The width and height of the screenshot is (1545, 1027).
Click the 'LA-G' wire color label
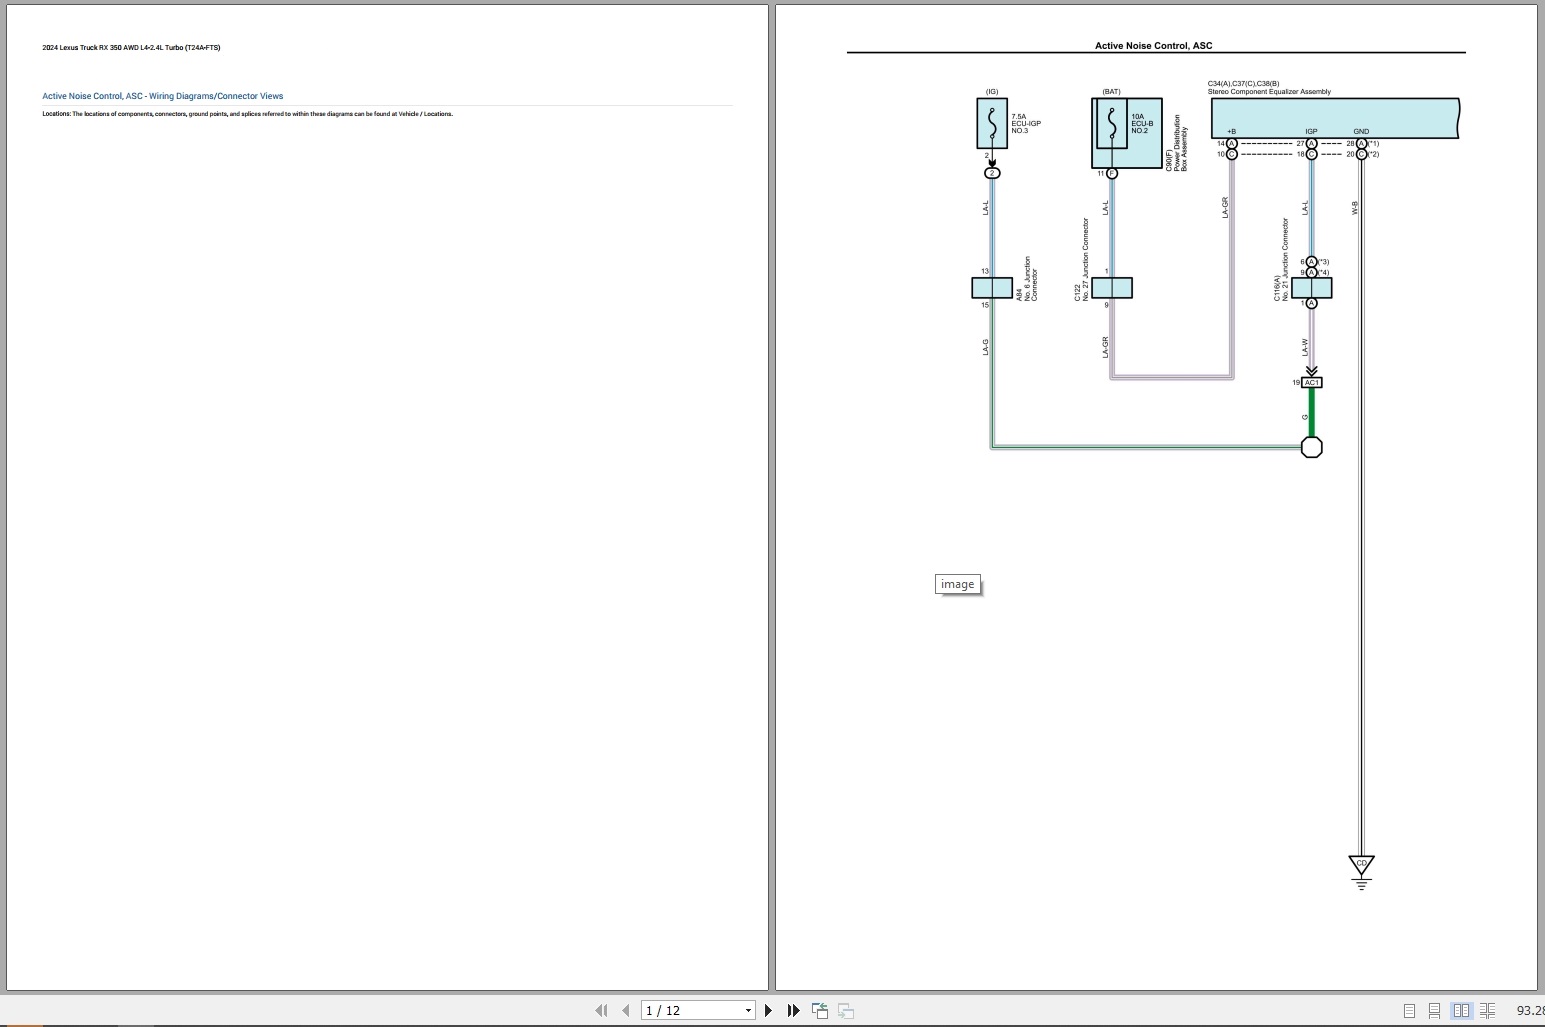click(x=985, y=347)
